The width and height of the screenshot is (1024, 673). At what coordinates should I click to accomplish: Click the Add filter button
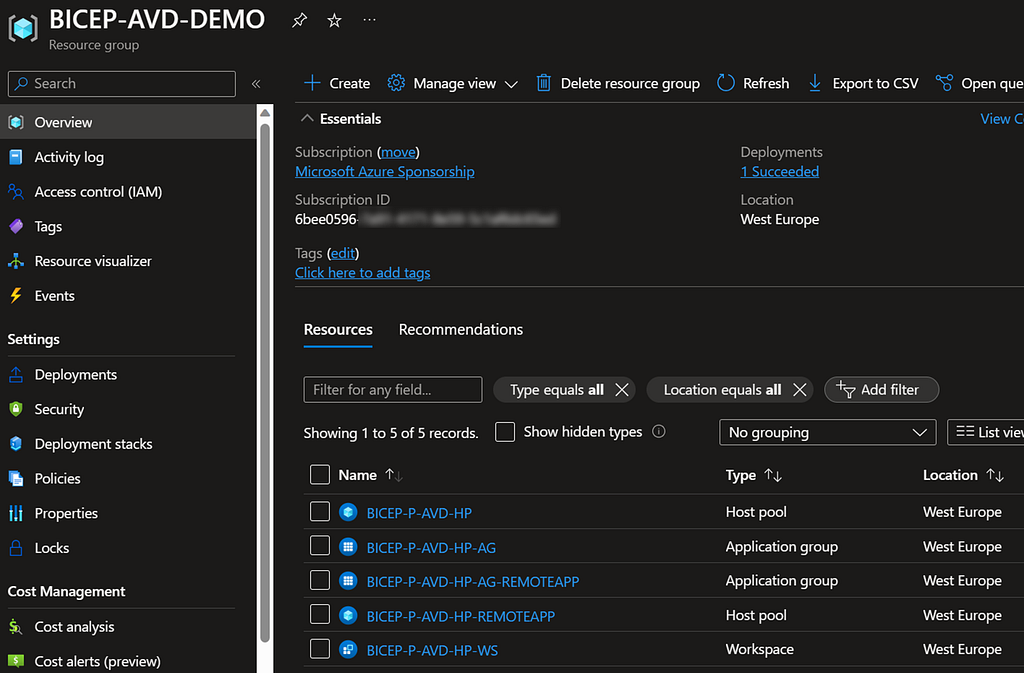pos(882,390)
